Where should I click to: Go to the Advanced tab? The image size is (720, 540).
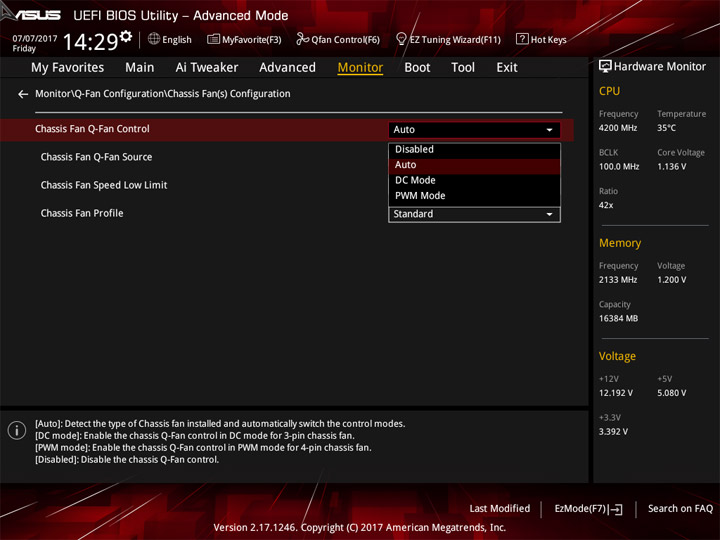pyautogui.click(x=287, y=68)
